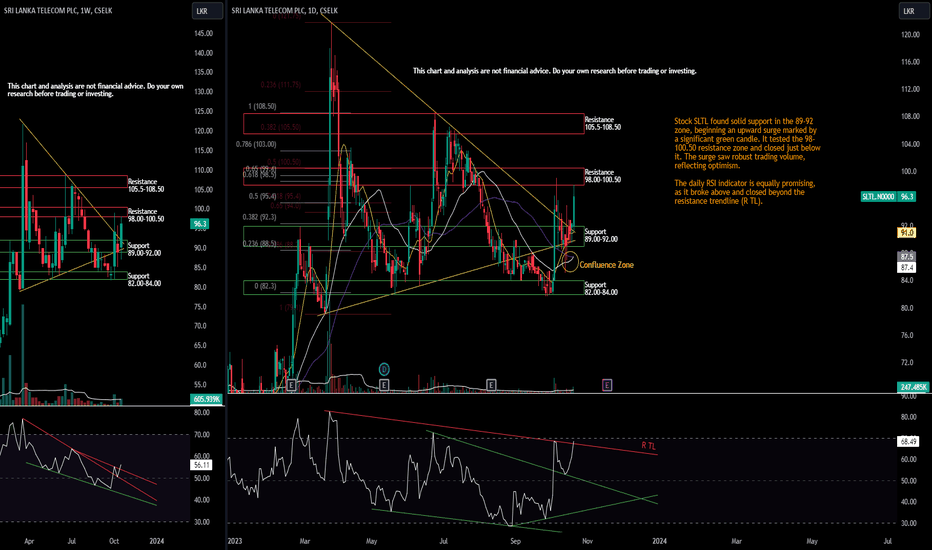Select weekly chart Resistance 105.5-108.50 label
Image resolution: width=932 pixels, height=550 pixels.
(146, 186)
